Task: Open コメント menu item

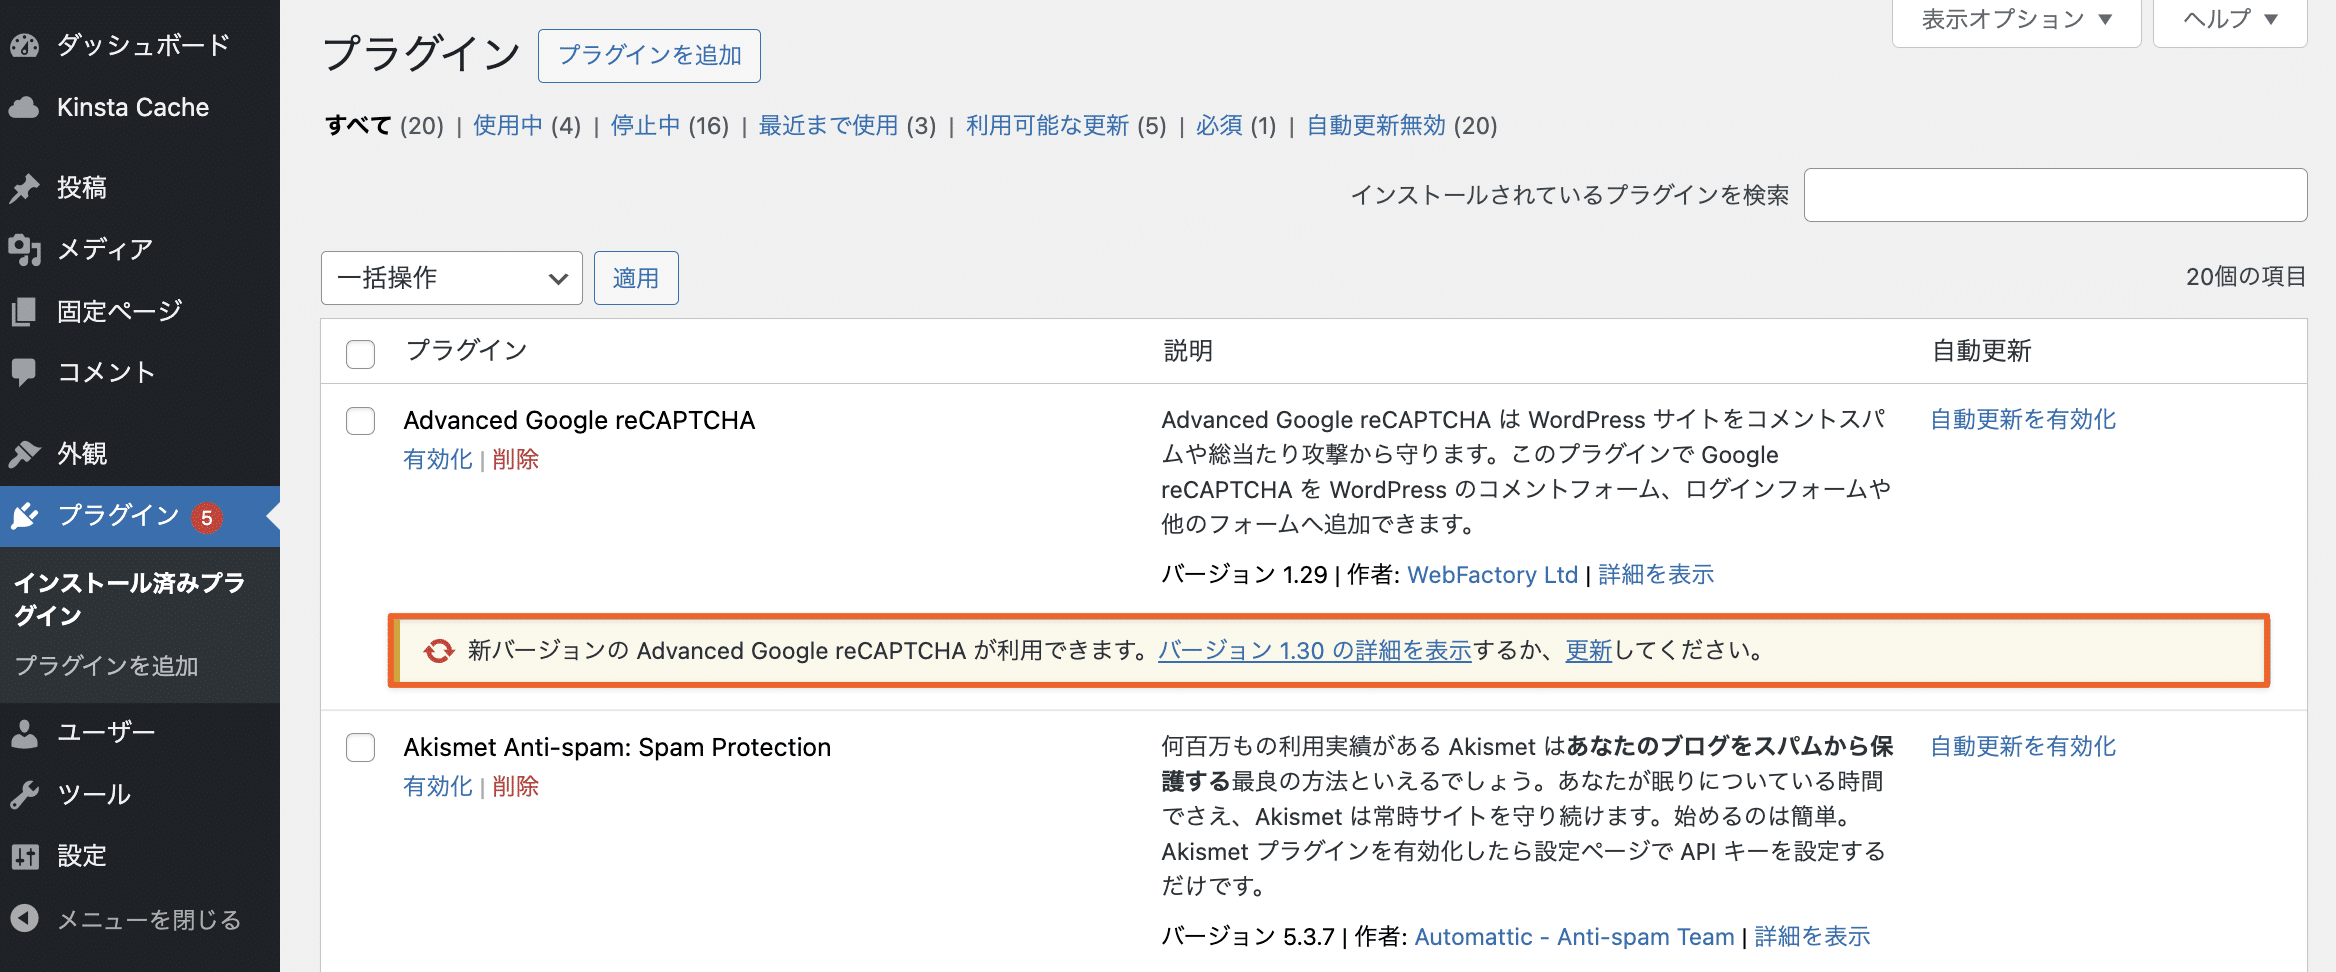Action: coord(140,372)
